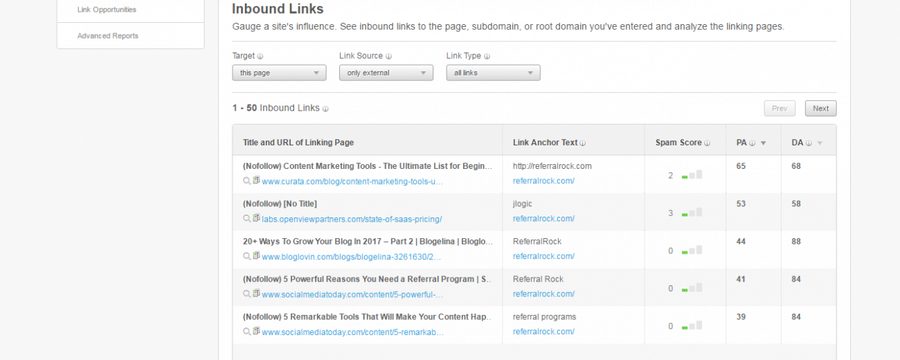Image resolution: width=900 pixels, height=360 pixels.
Task: Open the www.bloglovin.com blogelina link
Action: coord(351,257)
